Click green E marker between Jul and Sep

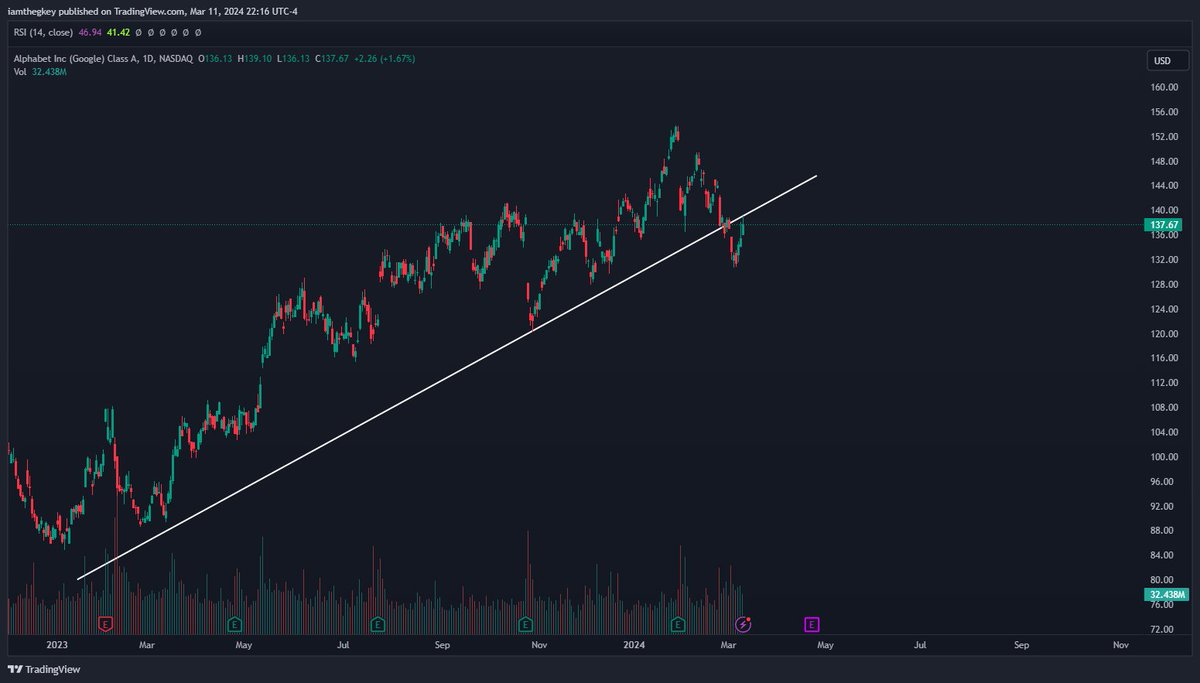click(378, 625)
